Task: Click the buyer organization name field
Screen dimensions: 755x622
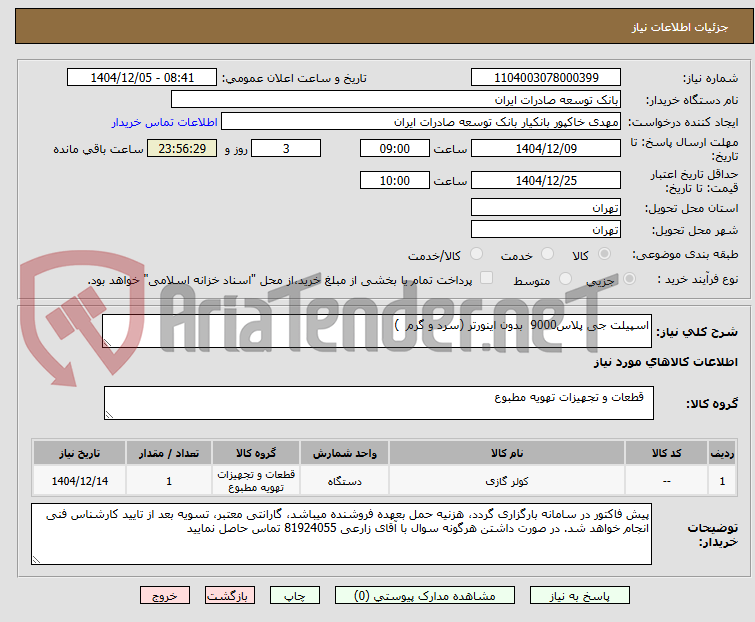Action: [396, 100]
